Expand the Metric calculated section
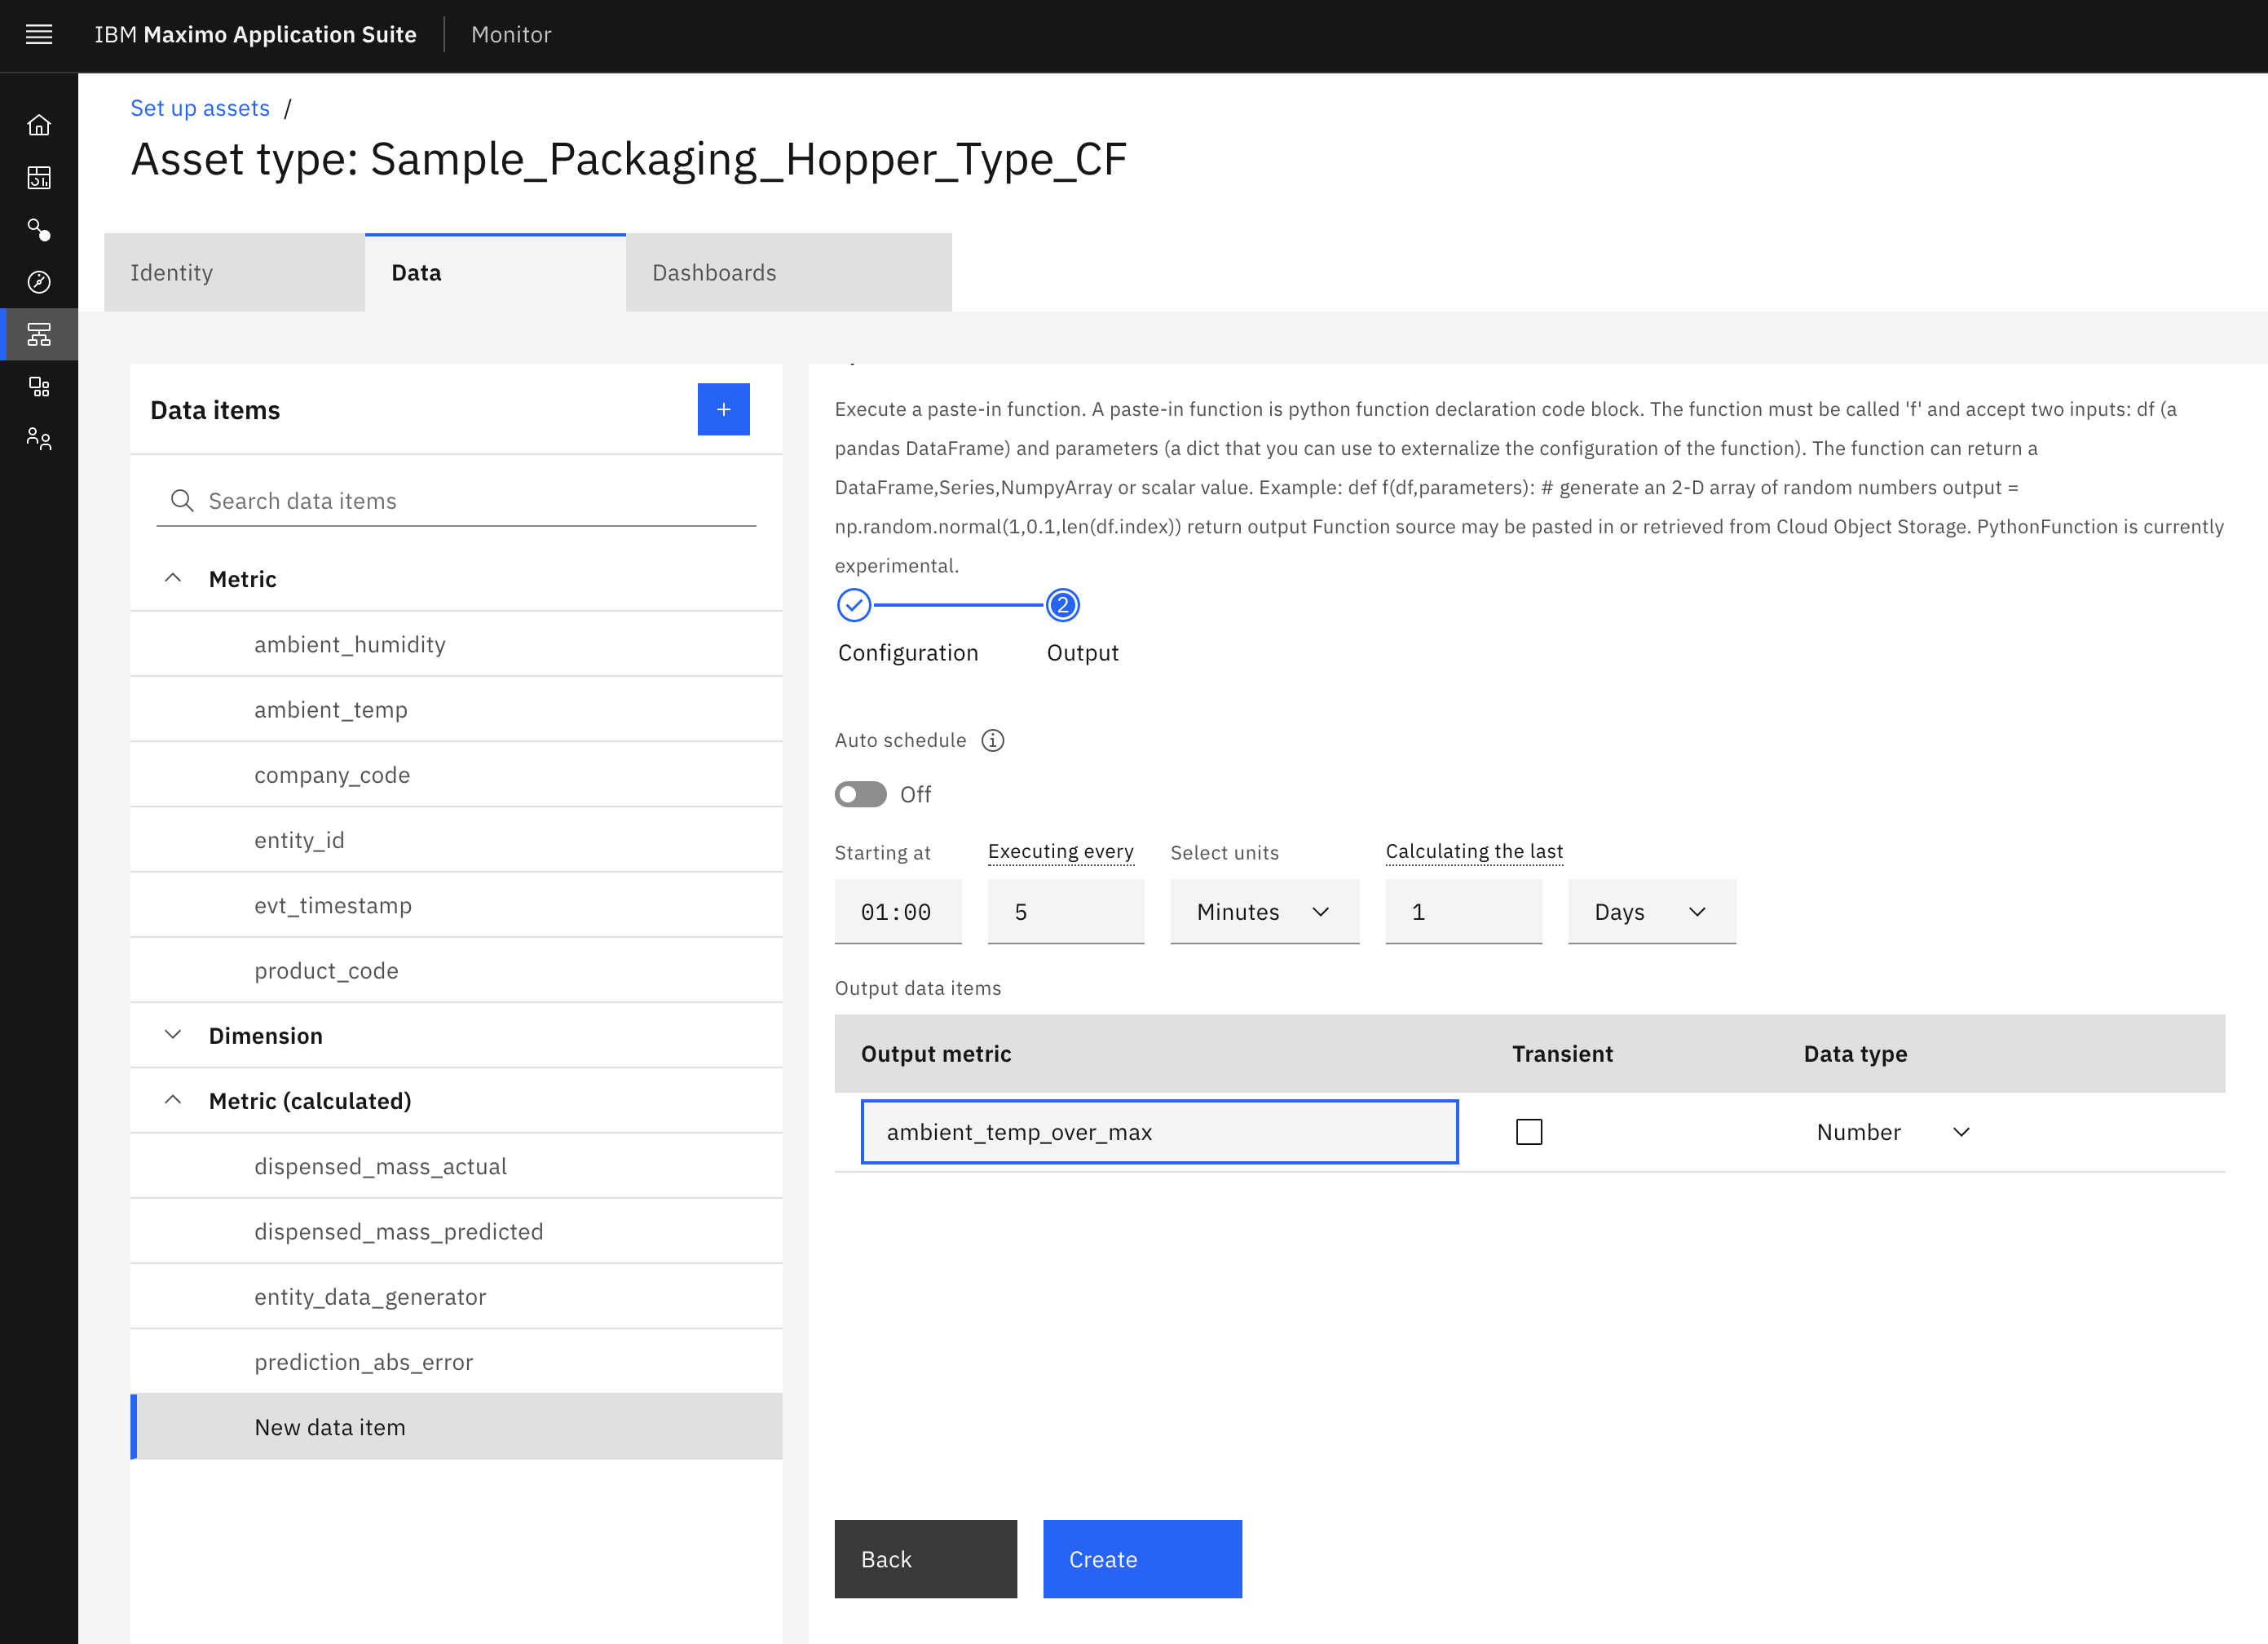 click(173, 1099)
